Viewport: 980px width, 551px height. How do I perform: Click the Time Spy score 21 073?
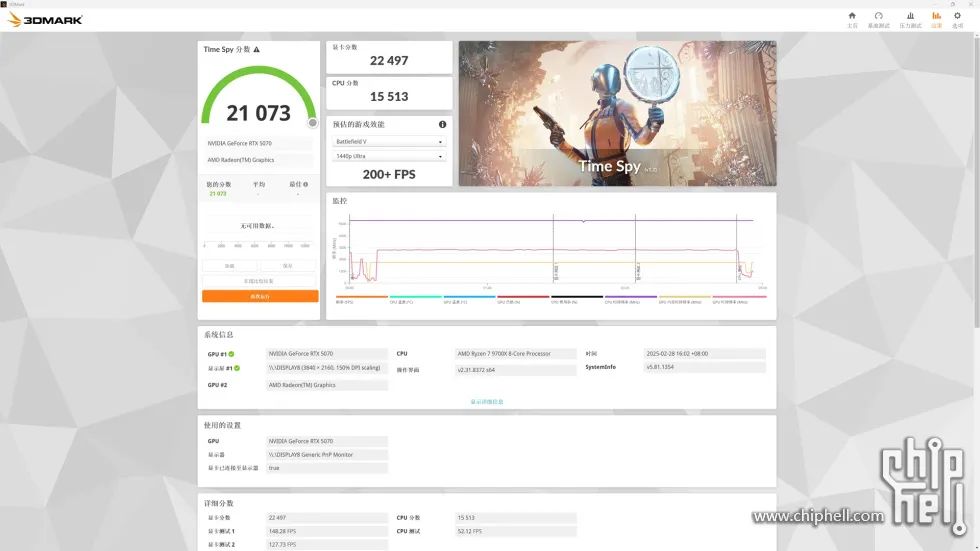[258, 113]
